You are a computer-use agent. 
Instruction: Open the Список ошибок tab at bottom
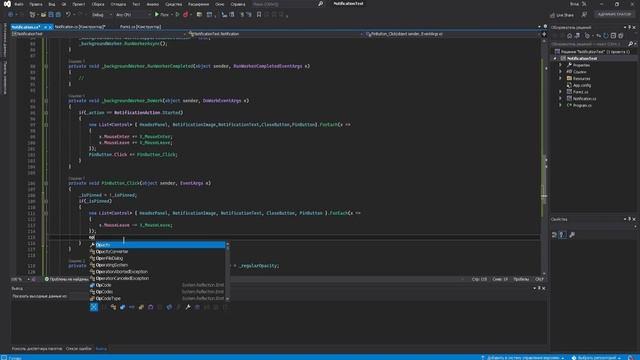pyautogui.click(x=79, y=349)
